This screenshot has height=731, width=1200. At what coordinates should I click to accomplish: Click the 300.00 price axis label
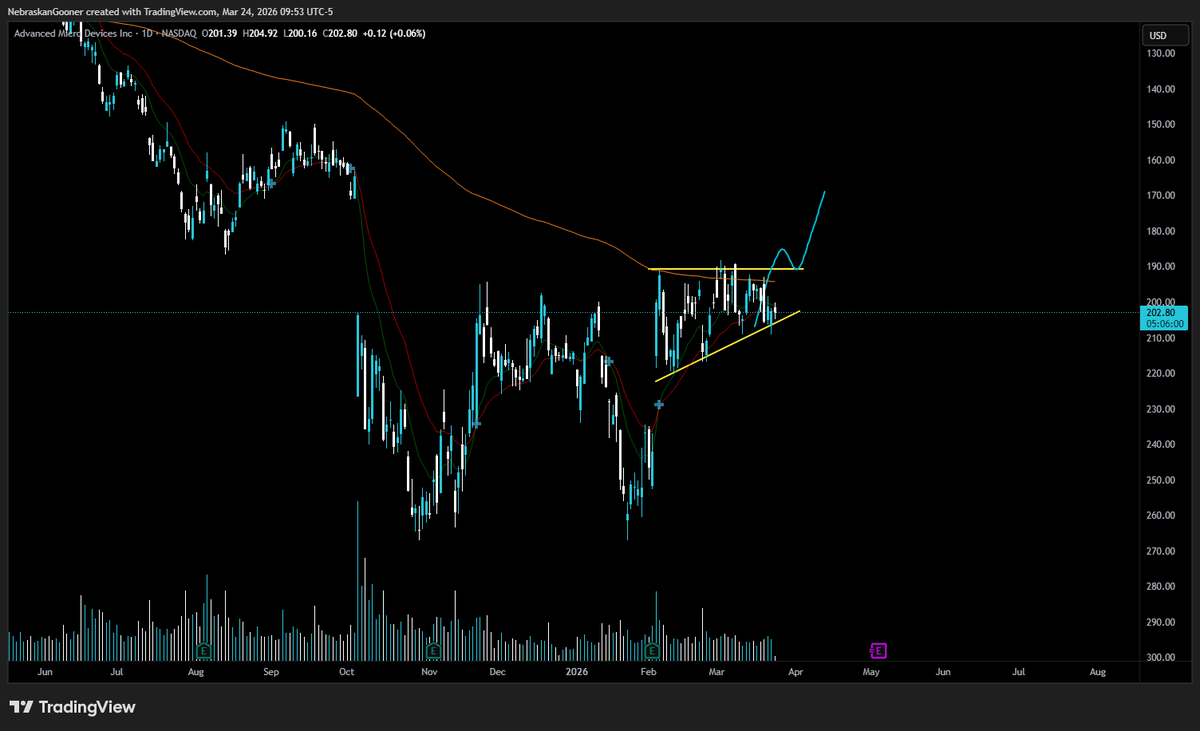pyautogui.click(x=1162, y=658)
